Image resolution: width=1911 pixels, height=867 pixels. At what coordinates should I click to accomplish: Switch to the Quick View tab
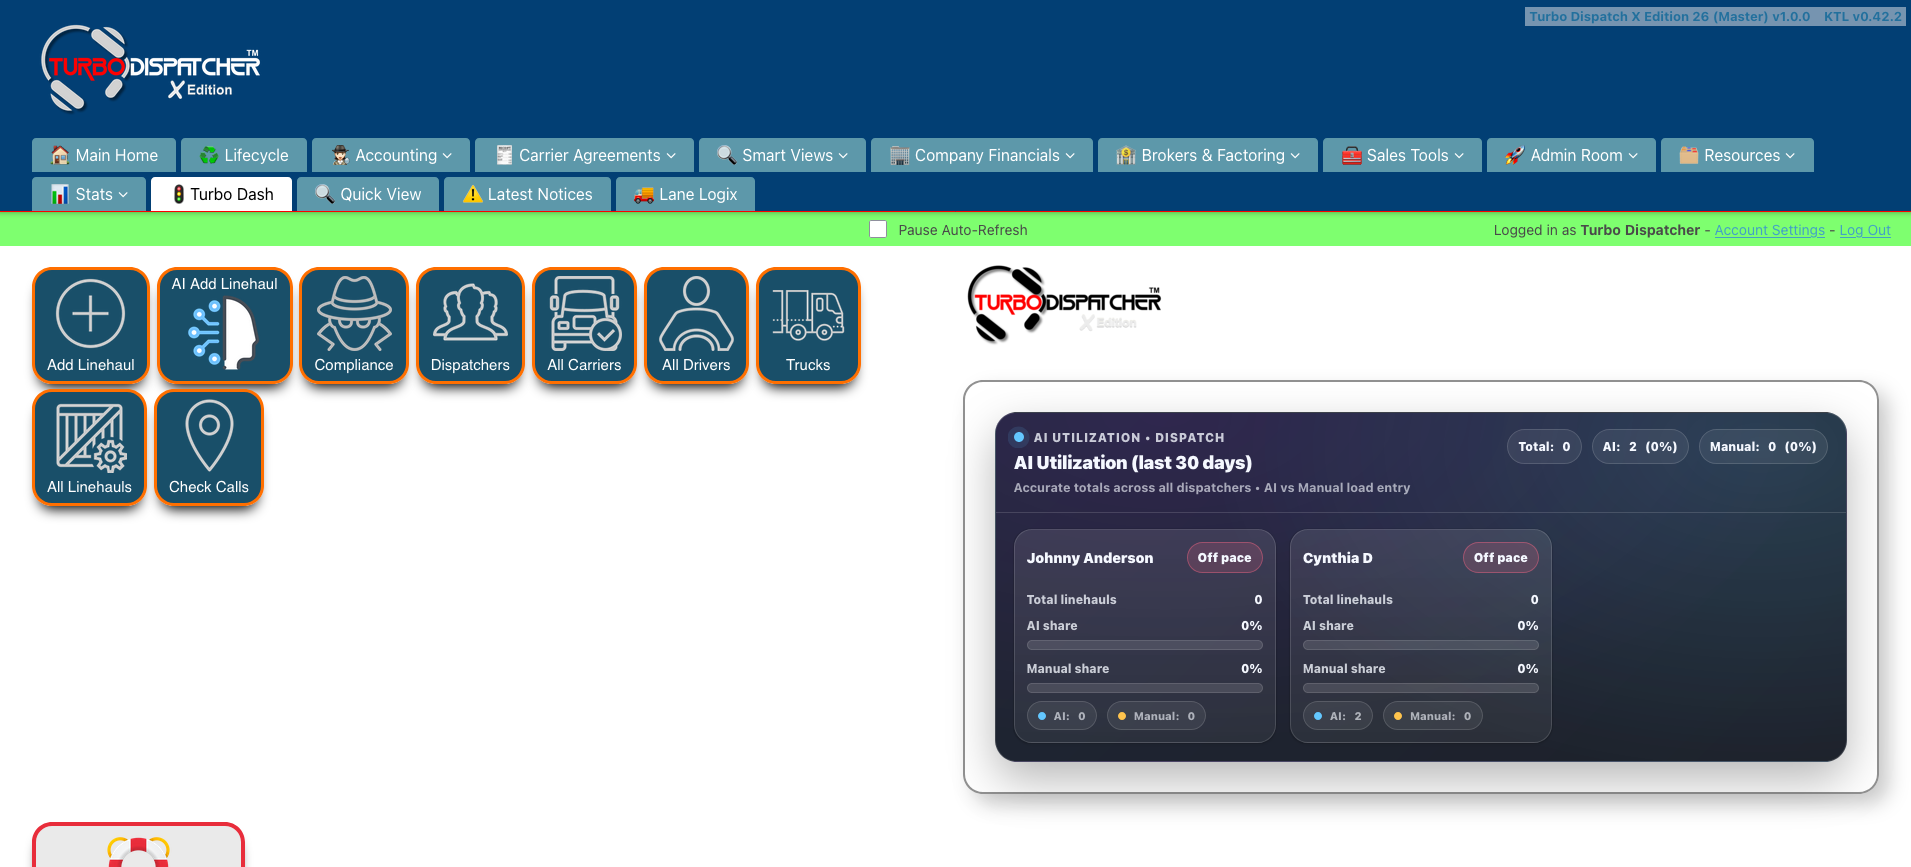pos(368,194)
